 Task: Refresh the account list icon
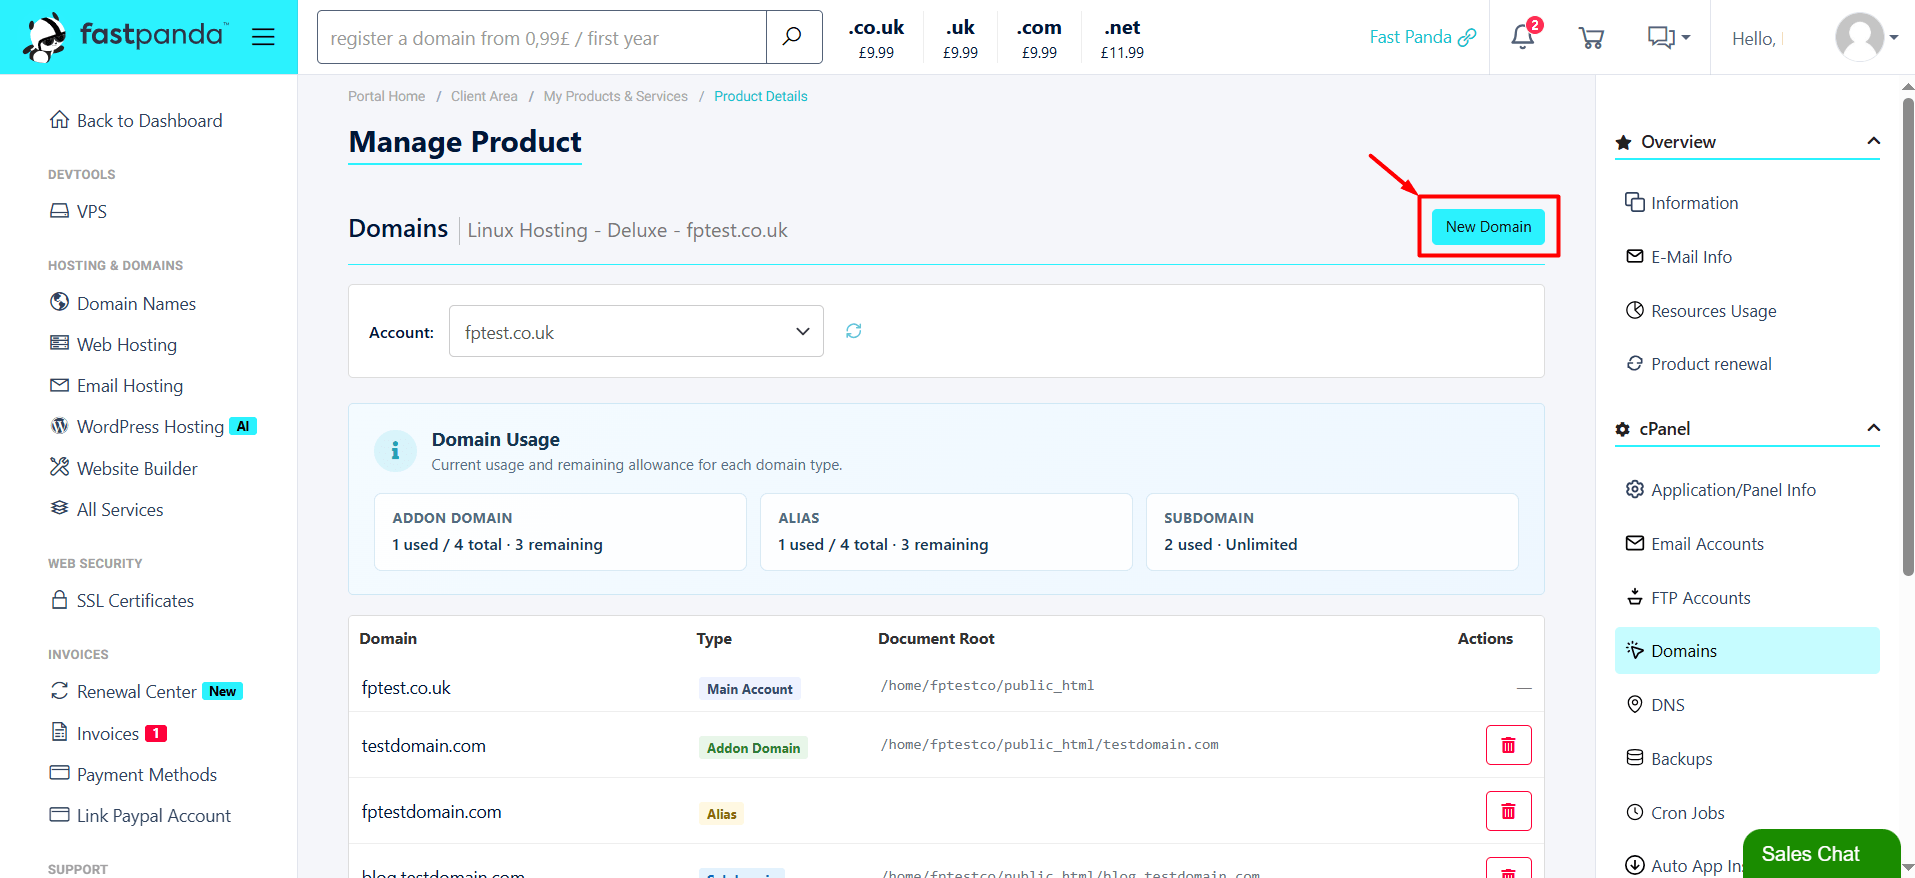point(853,331)
